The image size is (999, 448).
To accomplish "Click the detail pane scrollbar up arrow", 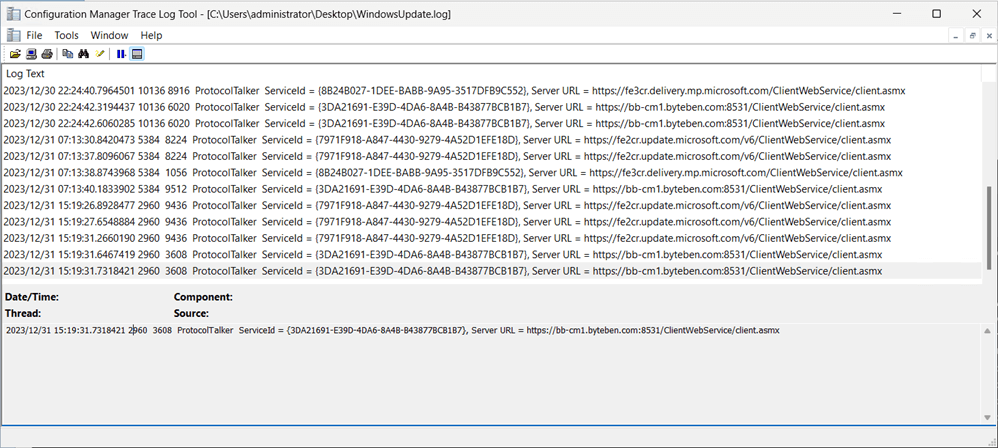I will point(988,331).
